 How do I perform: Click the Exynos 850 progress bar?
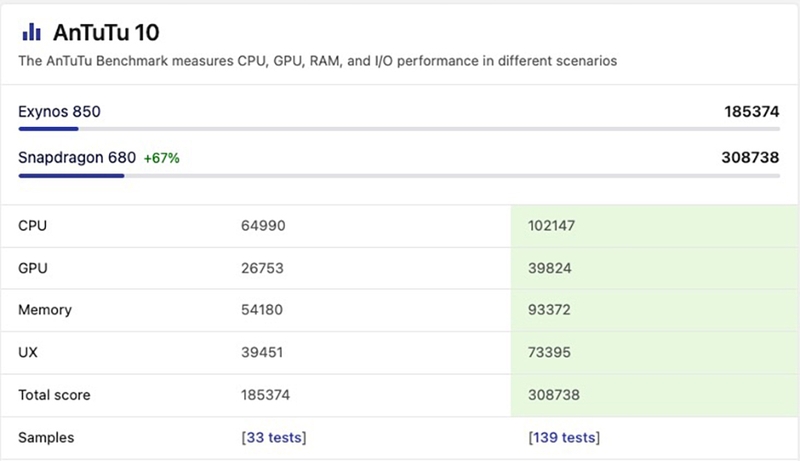coord(399,129)
